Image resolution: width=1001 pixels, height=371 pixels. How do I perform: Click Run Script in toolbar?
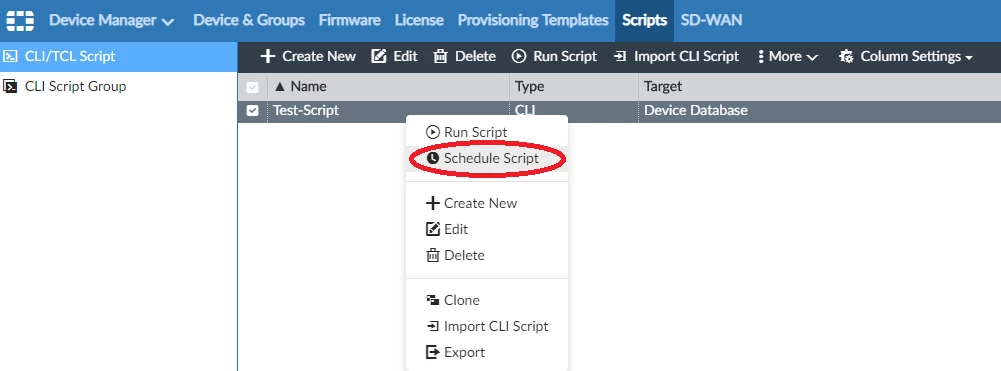coord(554,56)
